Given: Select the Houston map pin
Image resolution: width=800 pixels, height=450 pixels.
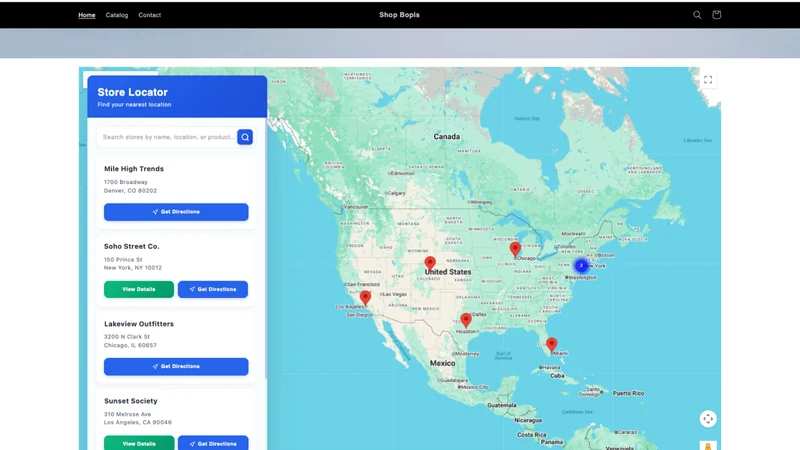Looking at the screenshot, I should point(466,320).
